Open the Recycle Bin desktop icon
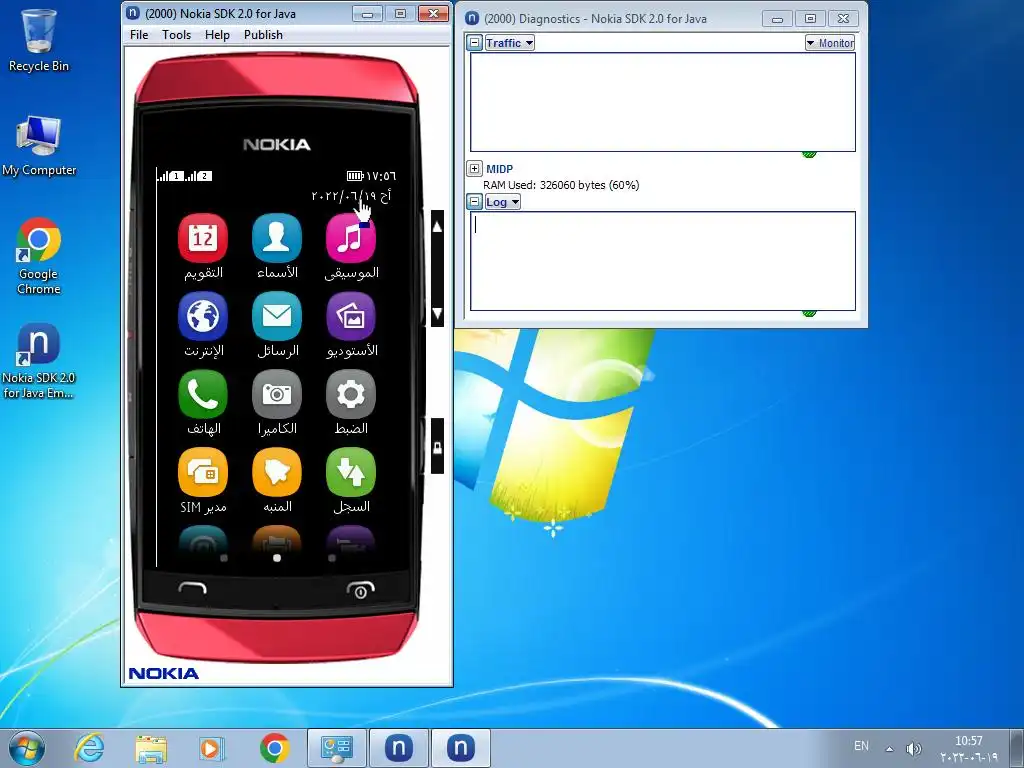Image resolution: width=1024 pixels, height=768 pixels. click(39, 40)
